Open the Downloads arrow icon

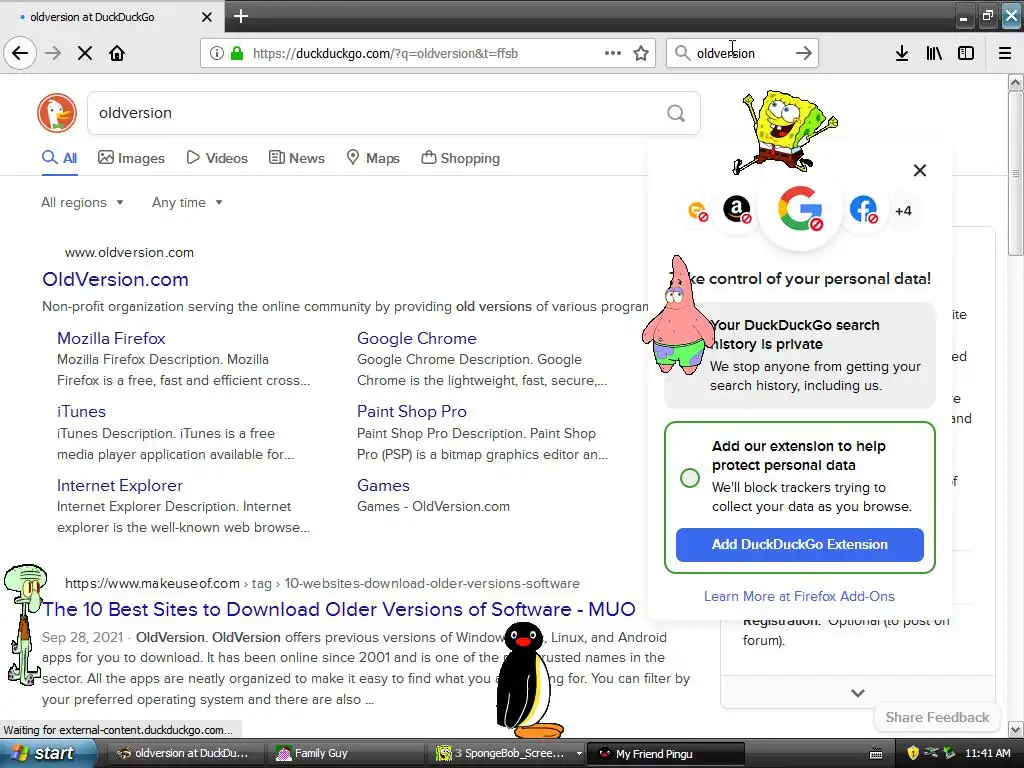pyautogui.click(x=901, y=53)
